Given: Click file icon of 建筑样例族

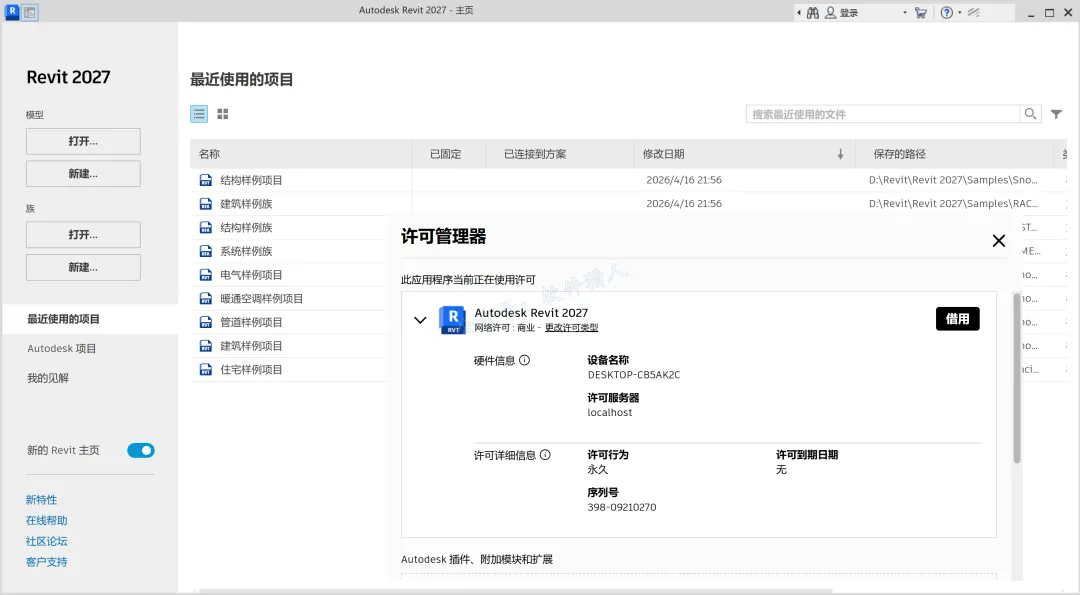Looking at the screenshot, I should pyautogui.click(x=205, y=204).
